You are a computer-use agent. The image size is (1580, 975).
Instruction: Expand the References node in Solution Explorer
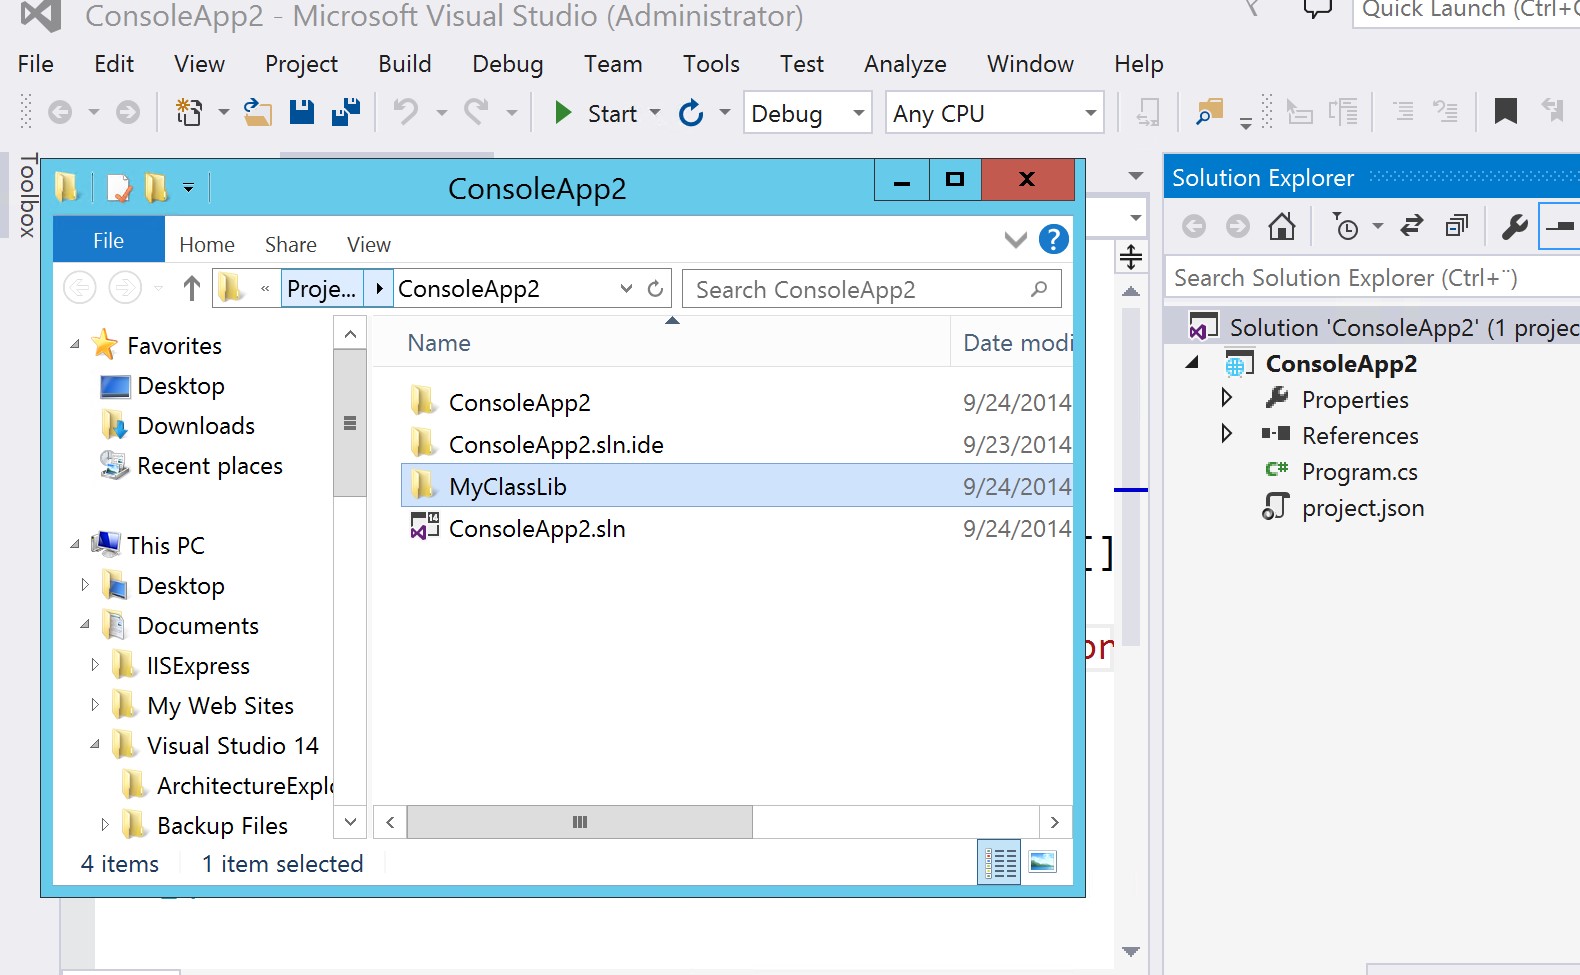(x=1227, y=434)
